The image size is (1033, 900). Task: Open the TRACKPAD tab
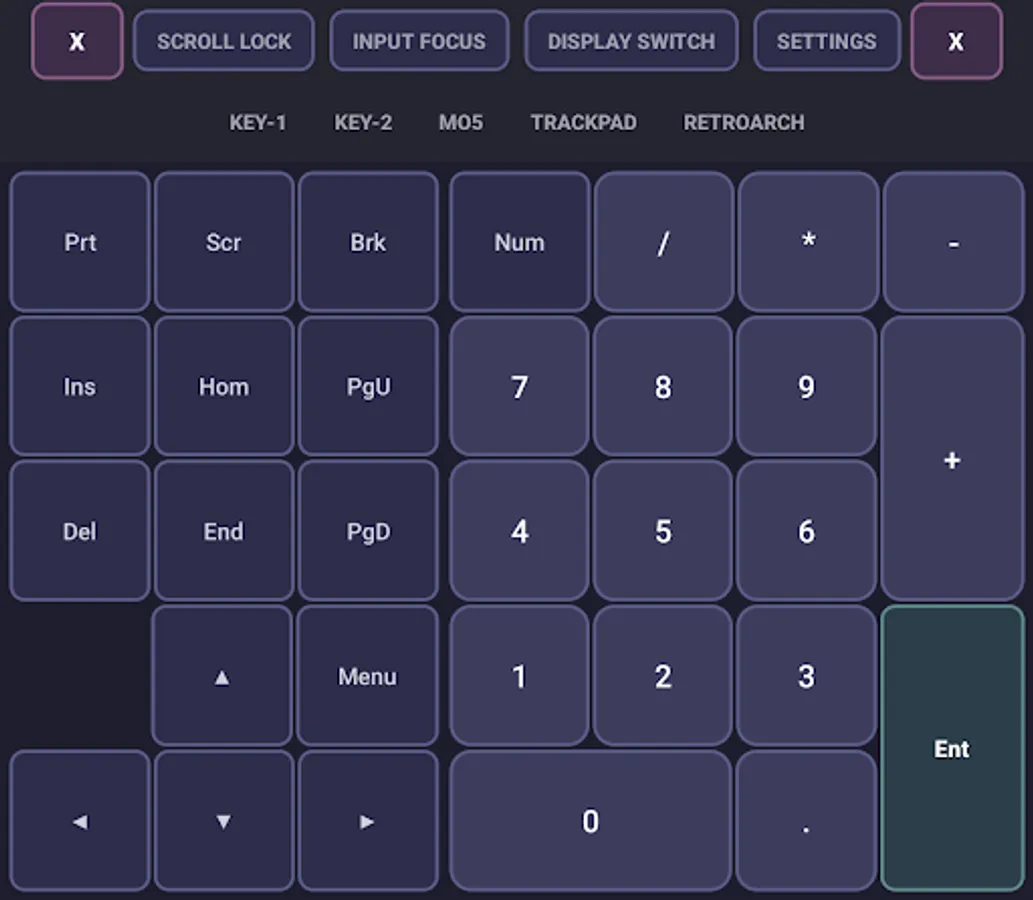[x=583, y=122]
